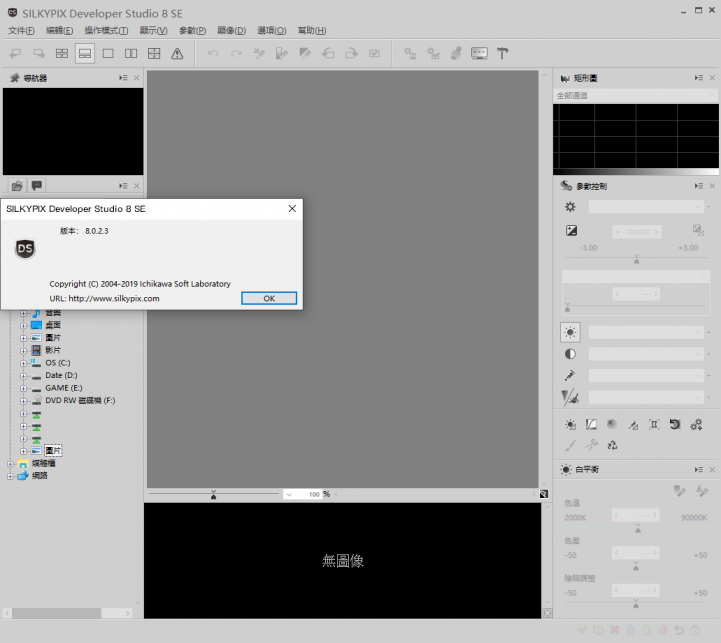Click the sharpness/noise reduction icon
This screenshot has height=643, width=721.
[570, 397]
